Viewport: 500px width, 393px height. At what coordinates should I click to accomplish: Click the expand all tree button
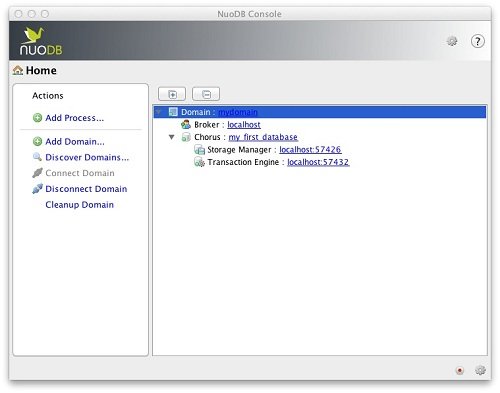point(172,94)
